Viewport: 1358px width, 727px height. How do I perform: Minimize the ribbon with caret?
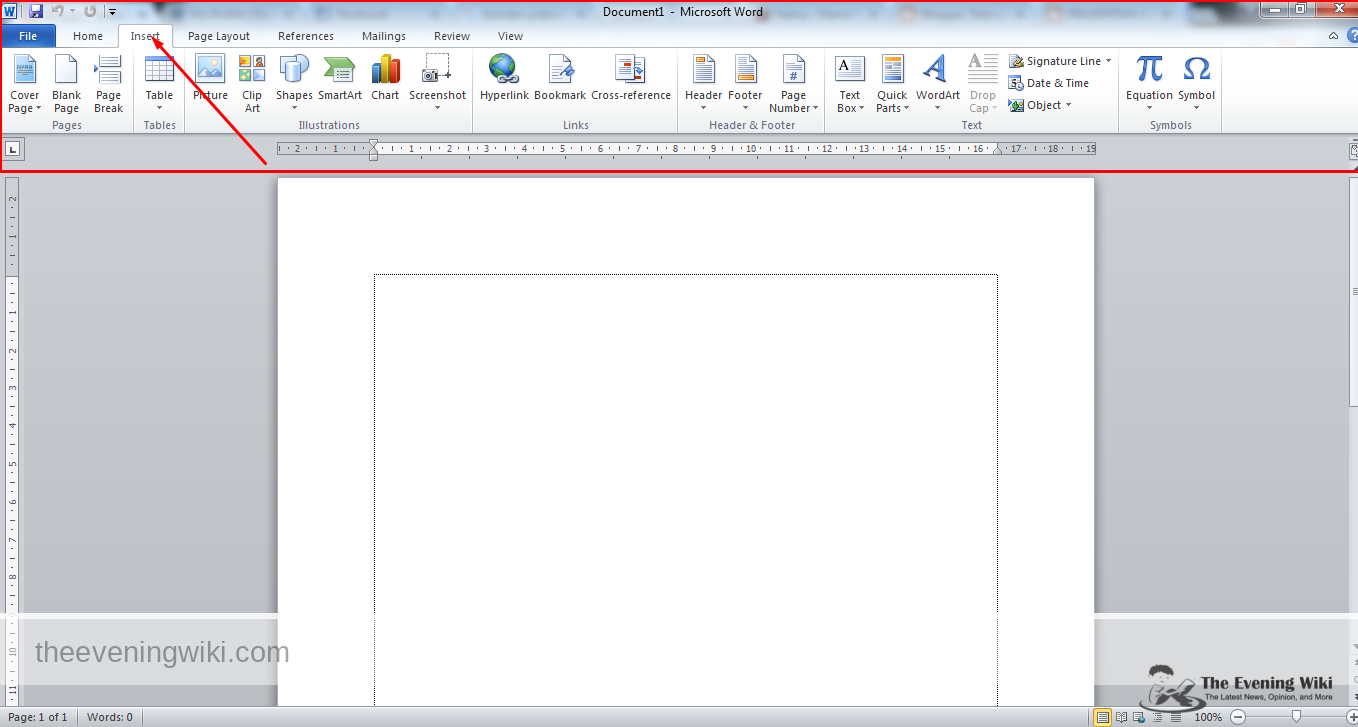point(1333,36)
